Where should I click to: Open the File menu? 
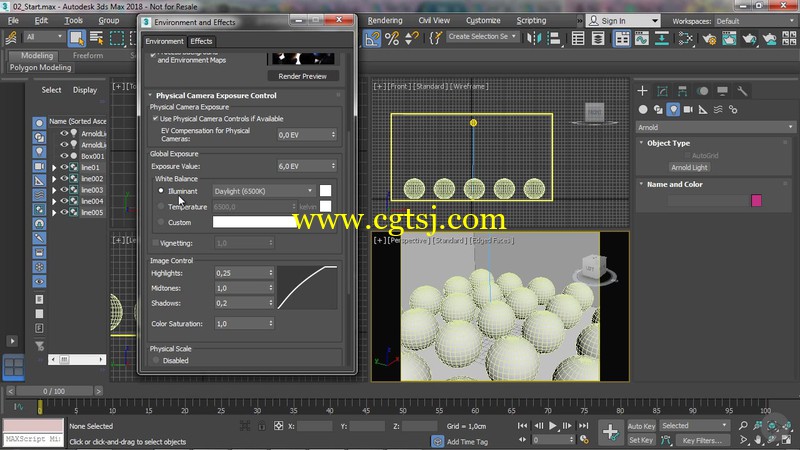point(13,20)
